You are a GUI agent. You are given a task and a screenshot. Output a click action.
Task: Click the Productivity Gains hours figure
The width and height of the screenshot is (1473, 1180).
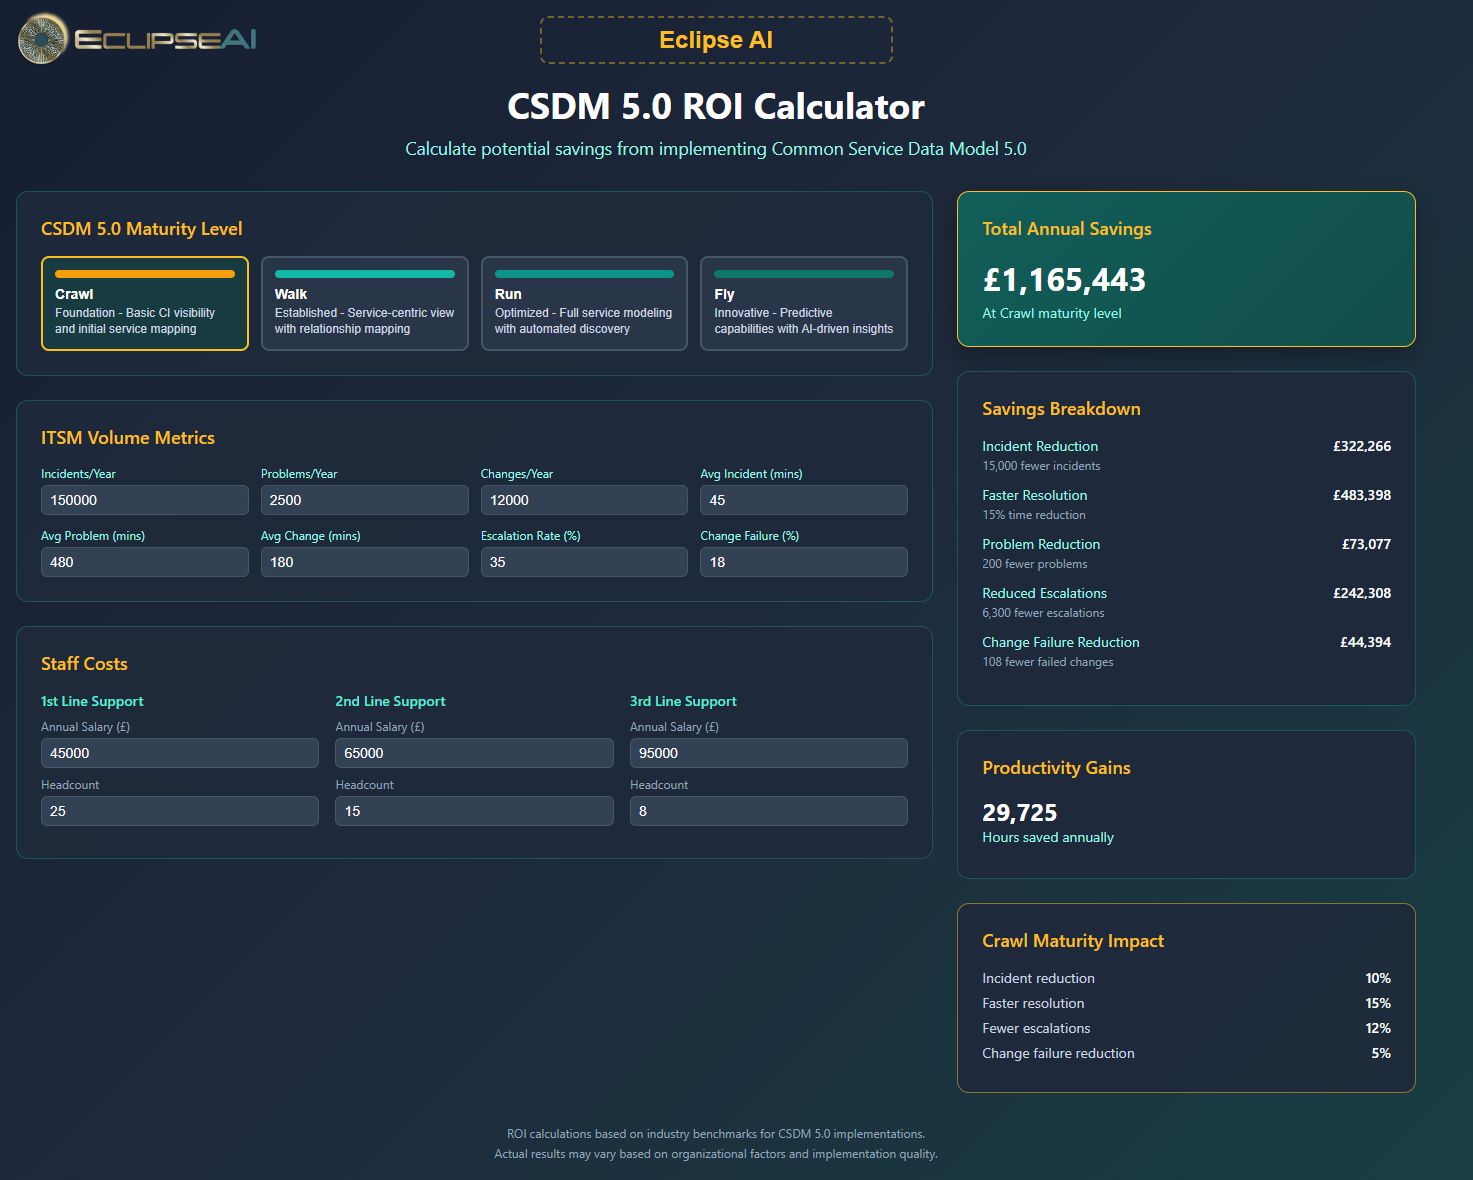coord(1019,813)
